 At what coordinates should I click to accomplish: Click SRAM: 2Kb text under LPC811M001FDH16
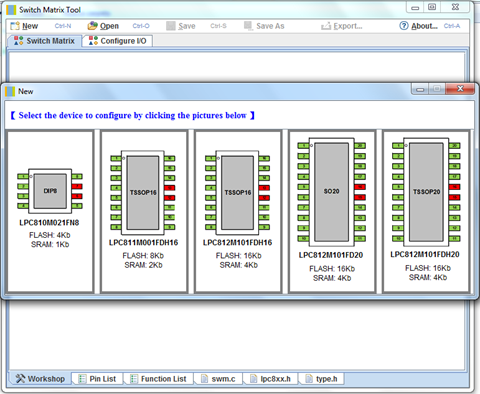[x=143, y=265]
